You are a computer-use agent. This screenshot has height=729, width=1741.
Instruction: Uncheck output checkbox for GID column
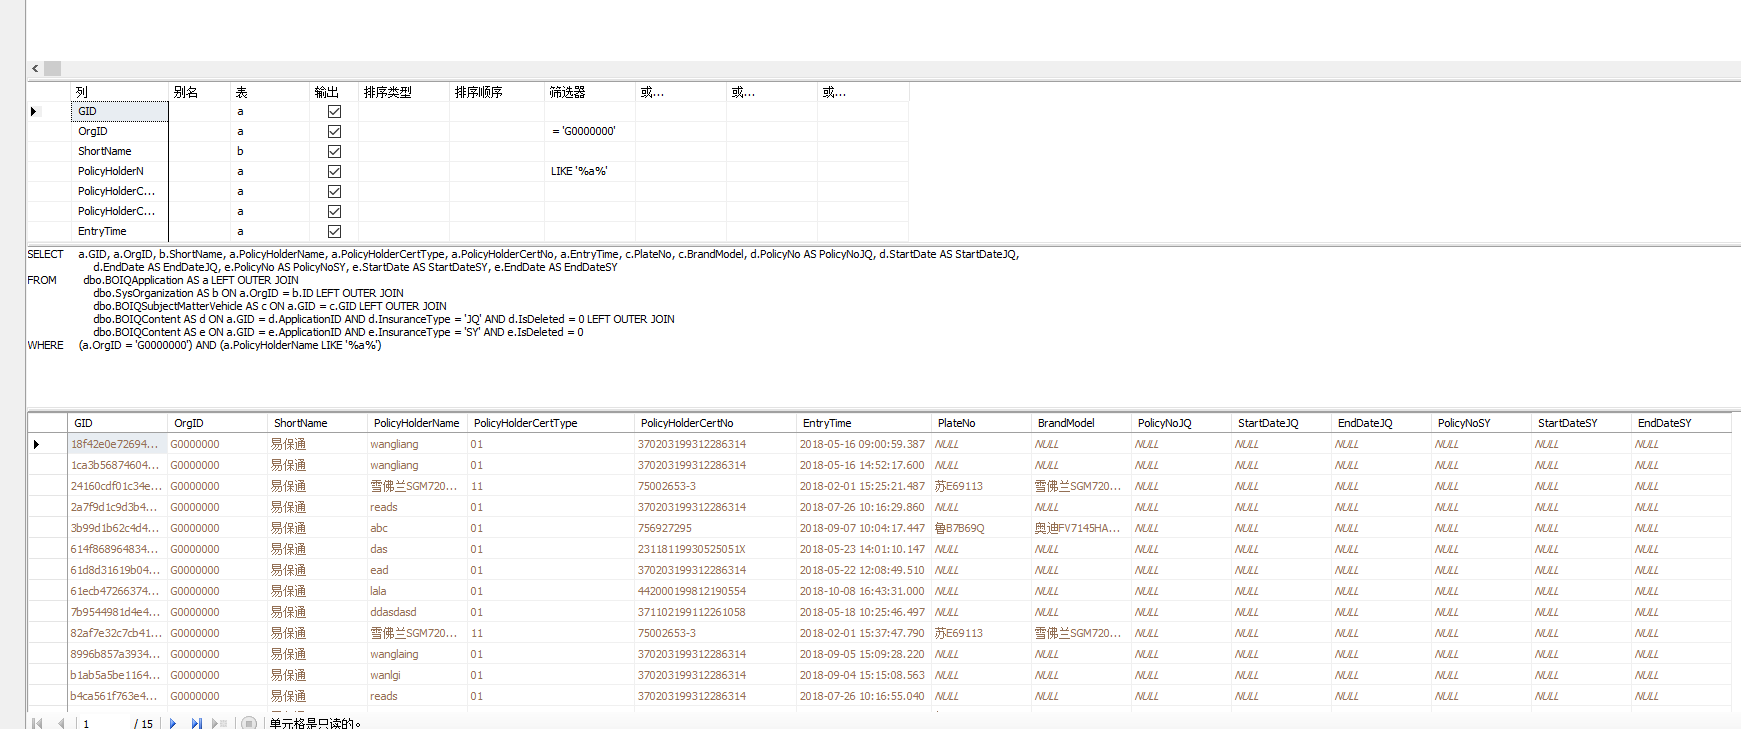(x=334, y=112)
